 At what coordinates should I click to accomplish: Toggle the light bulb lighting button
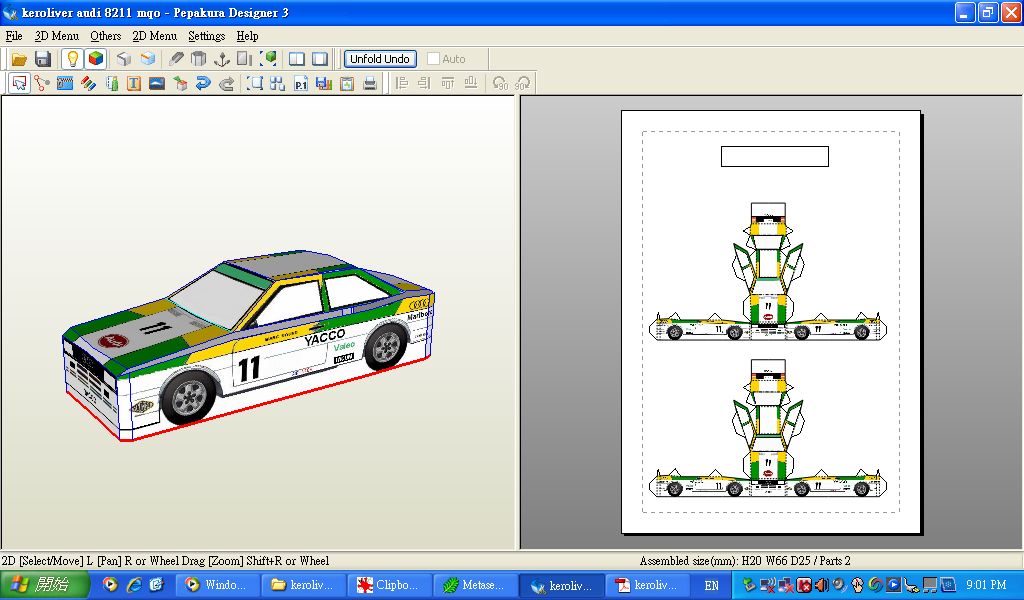72,59
